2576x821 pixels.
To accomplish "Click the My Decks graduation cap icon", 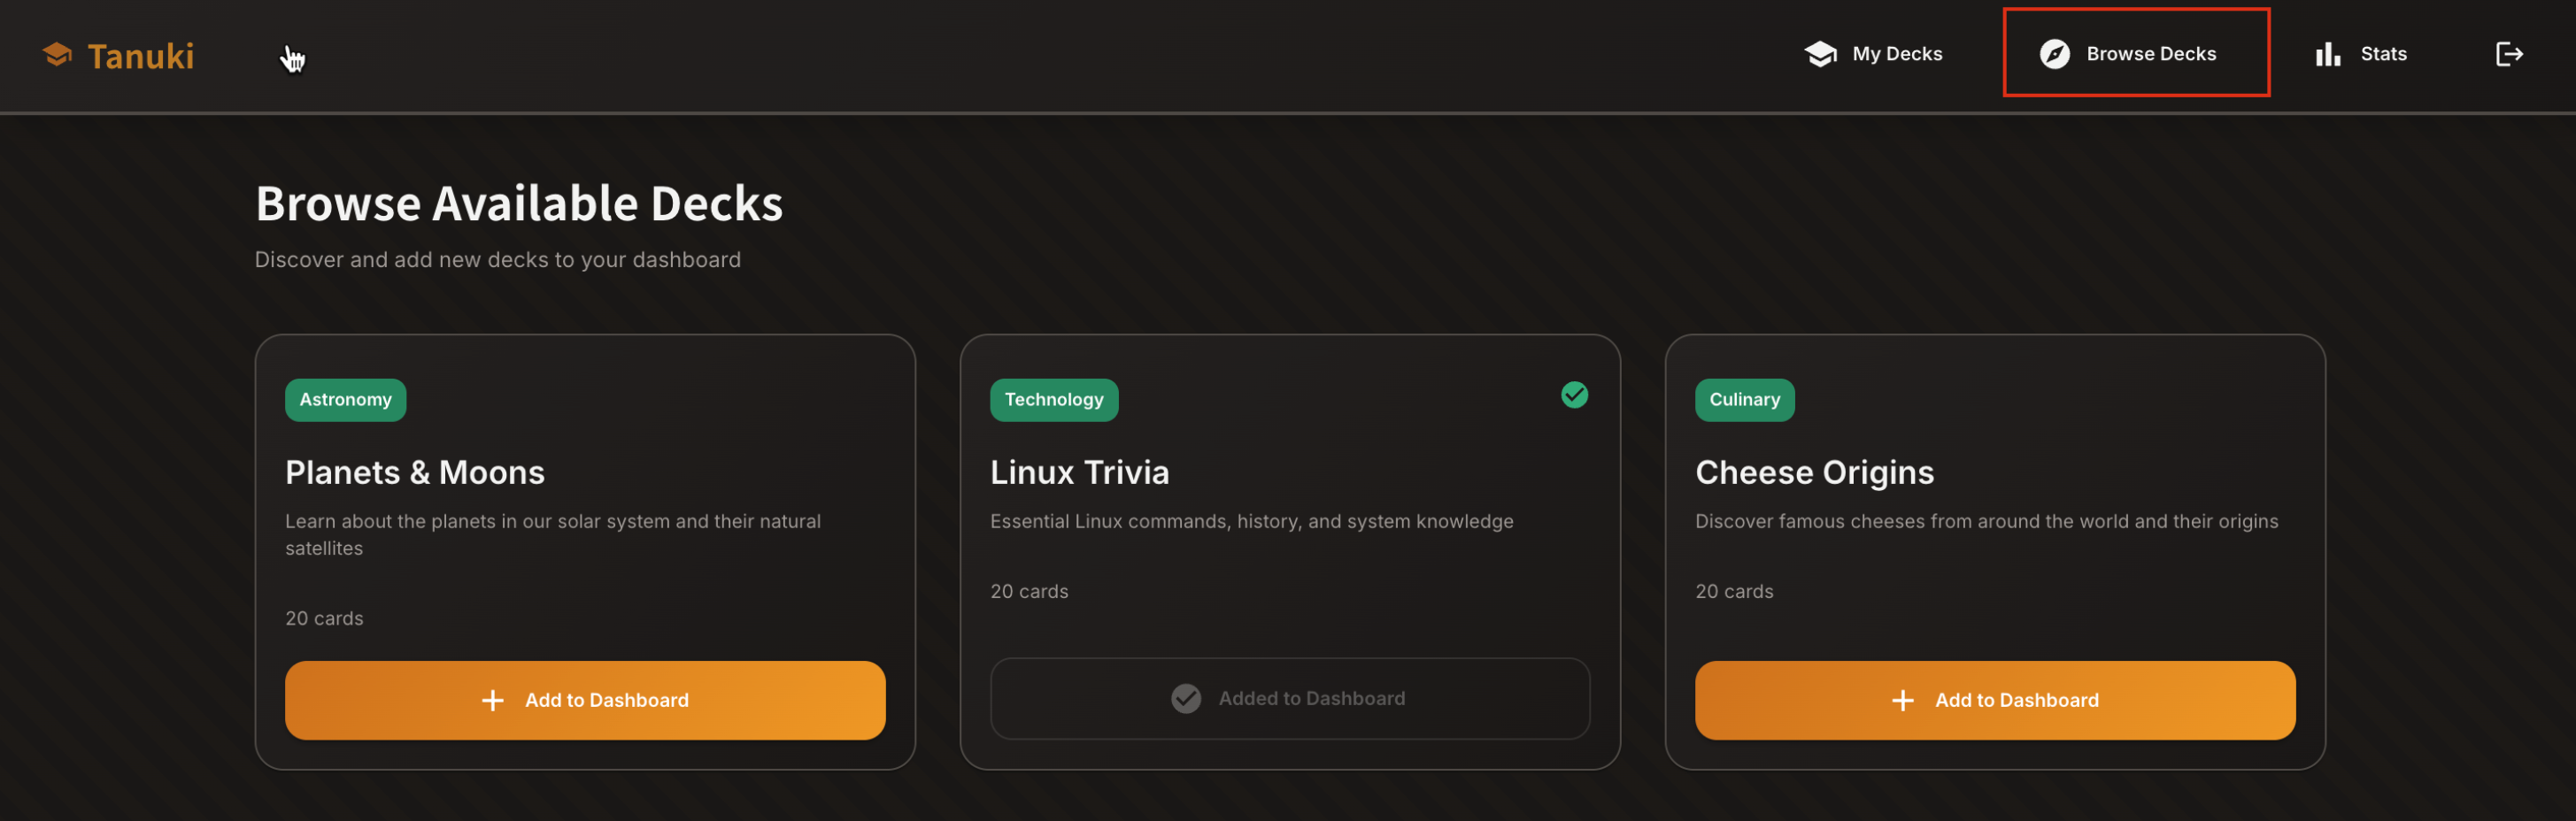I will (x=1820, y=54).
